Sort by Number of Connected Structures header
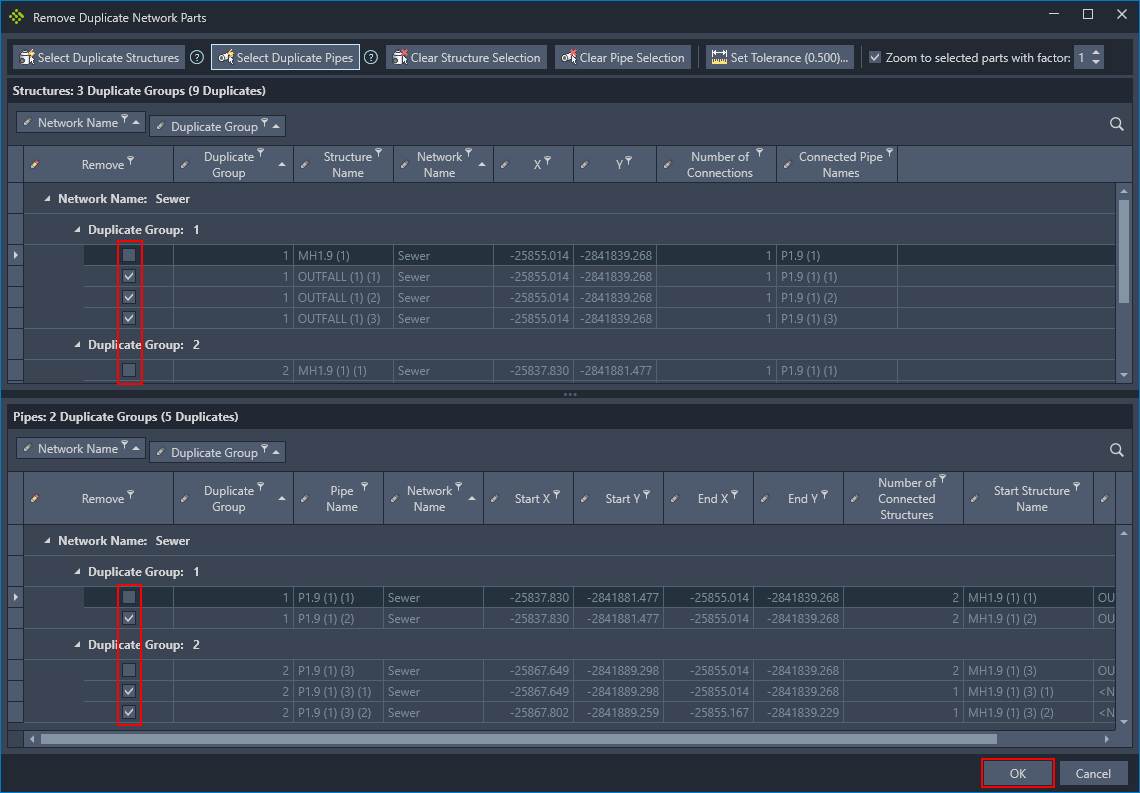 tap(904, 499)
